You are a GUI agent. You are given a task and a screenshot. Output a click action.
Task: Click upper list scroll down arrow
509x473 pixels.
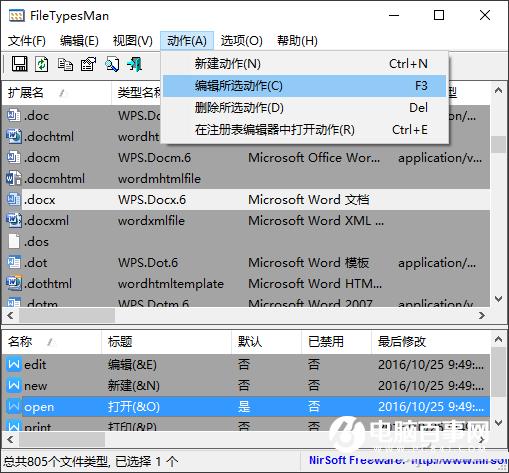498,298
